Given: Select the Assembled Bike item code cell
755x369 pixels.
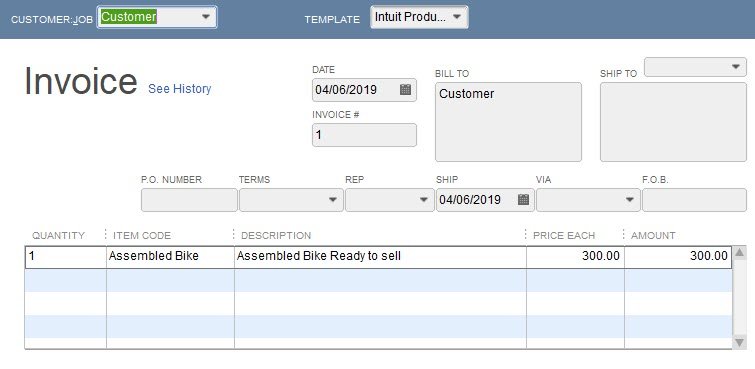Looking at the screenshot, I should point(170,256).
